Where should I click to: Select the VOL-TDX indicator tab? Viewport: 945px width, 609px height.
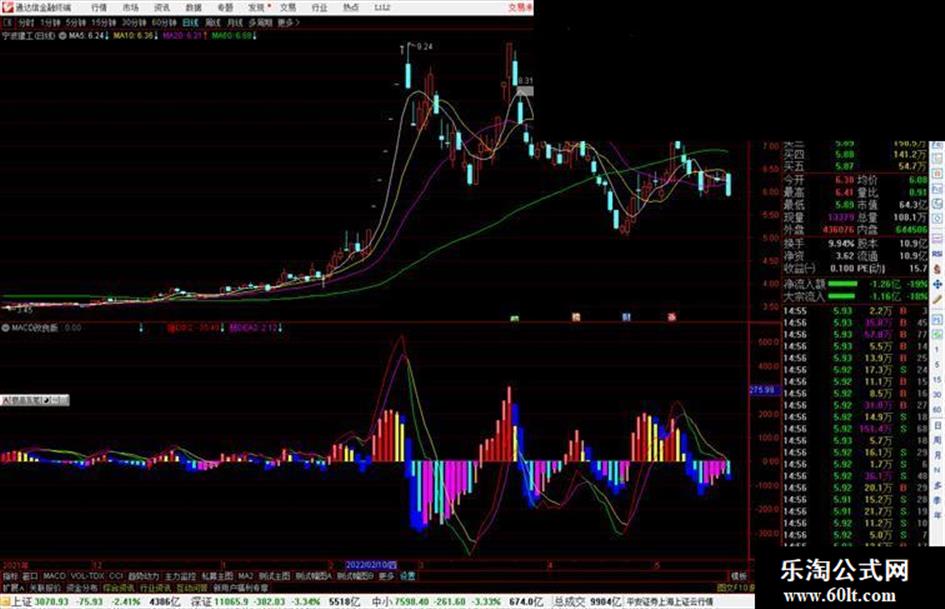click(88, 576)
